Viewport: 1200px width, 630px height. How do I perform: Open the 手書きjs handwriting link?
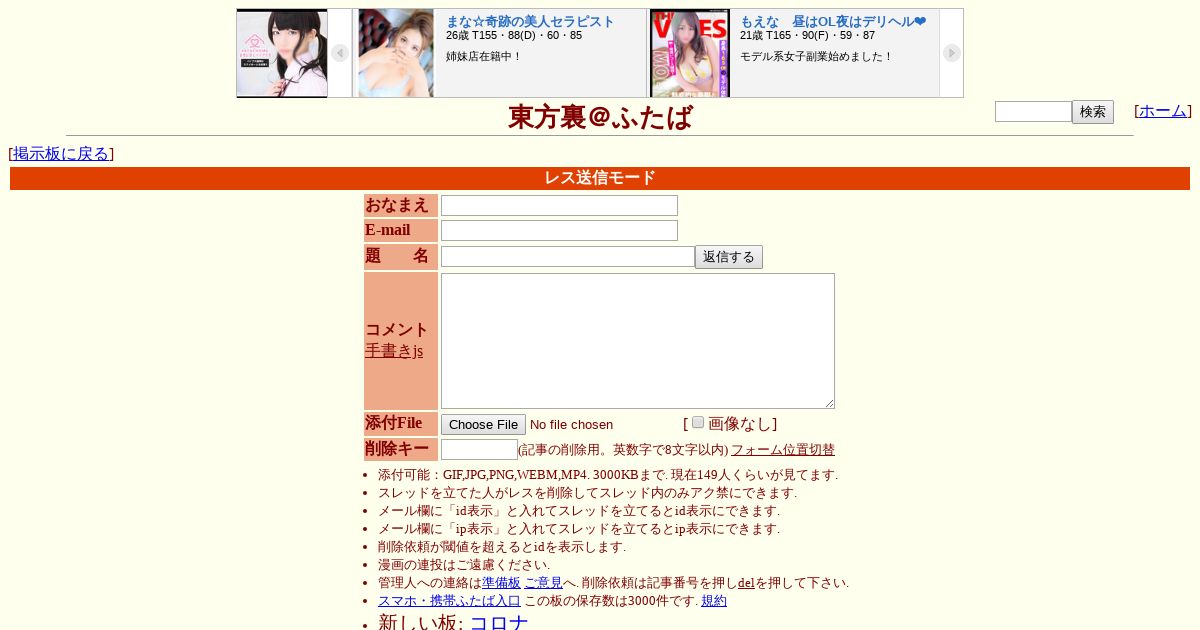point(394,351)
